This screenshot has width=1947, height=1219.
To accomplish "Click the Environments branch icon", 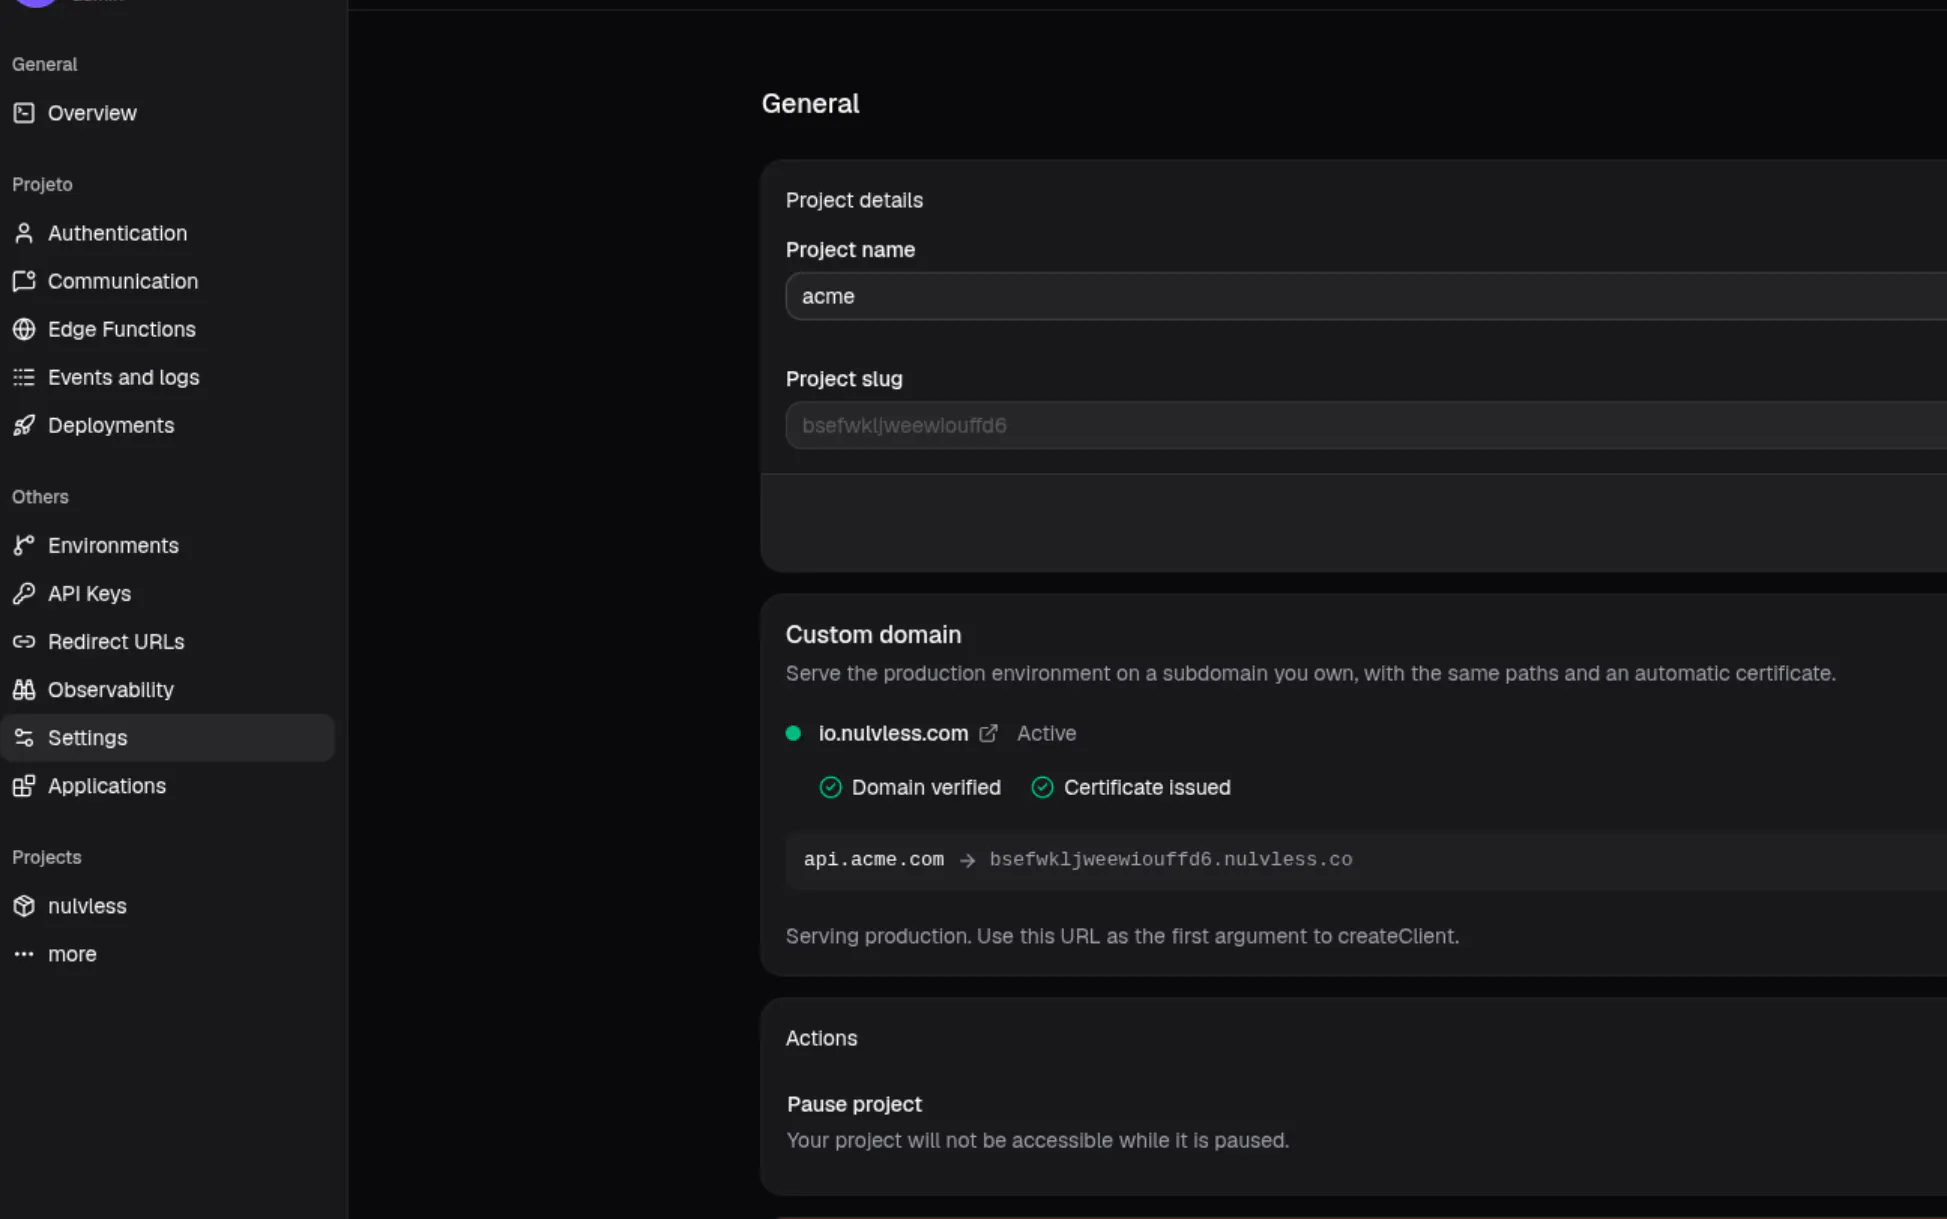I will [x=24, y=545].
